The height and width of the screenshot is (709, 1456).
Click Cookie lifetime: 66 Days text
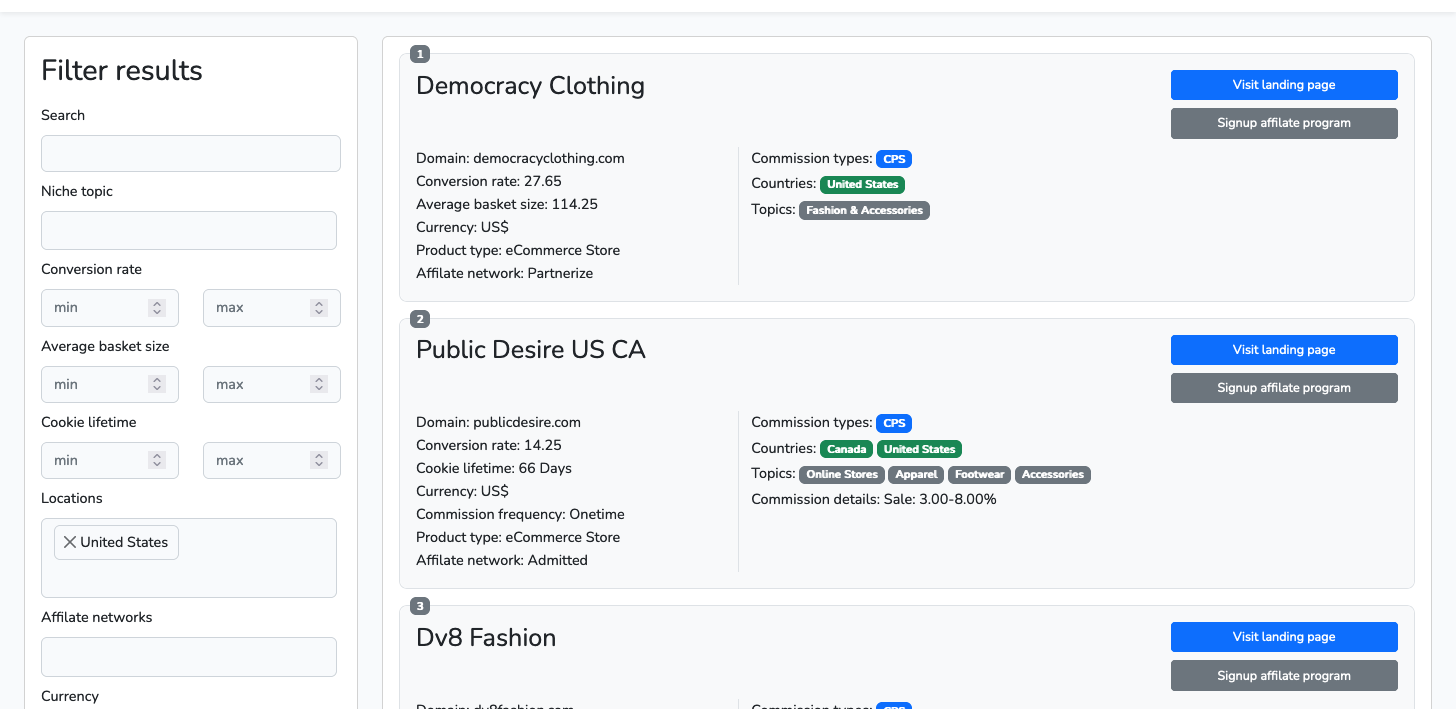pyautogui.click(x=494, y=468)
